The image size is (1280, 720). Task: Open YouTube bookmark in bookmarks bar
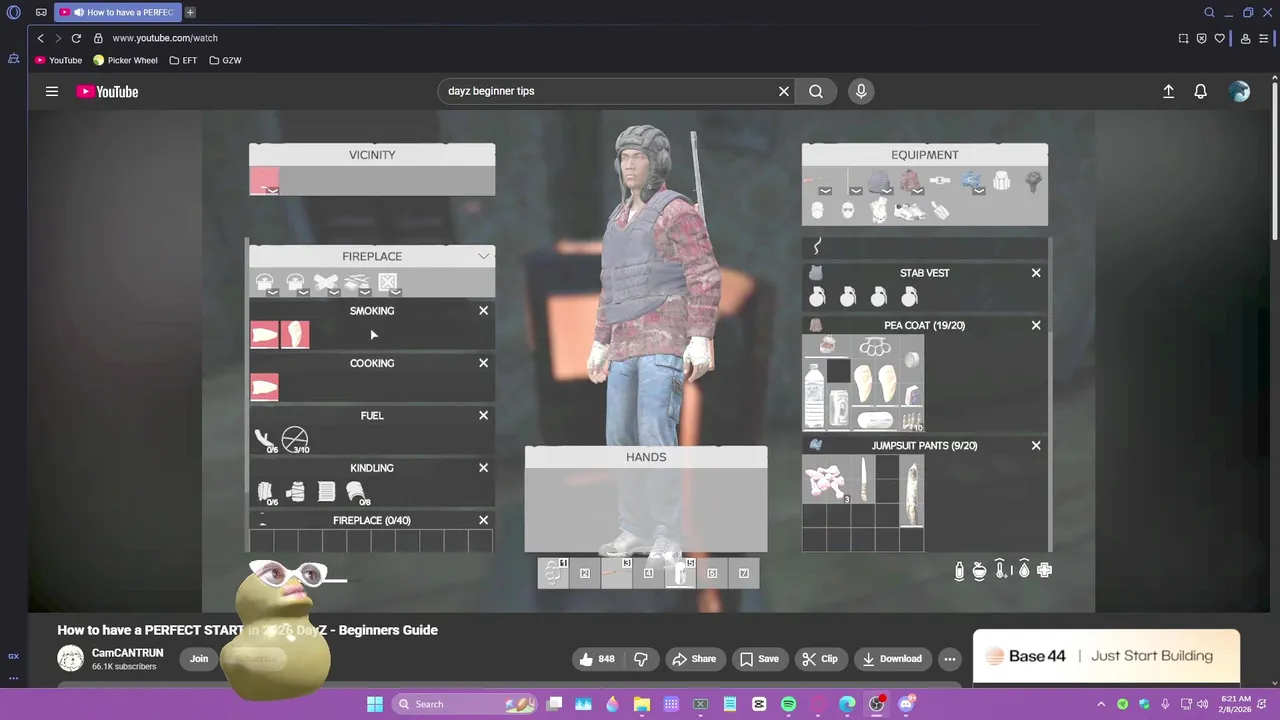tap(59, 60)
